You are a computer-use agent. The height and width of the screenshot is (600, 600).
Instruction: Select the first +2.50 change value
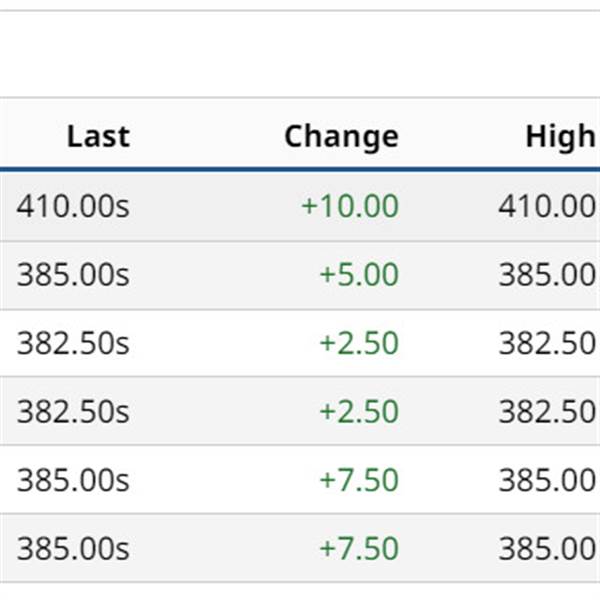point(358,343)
